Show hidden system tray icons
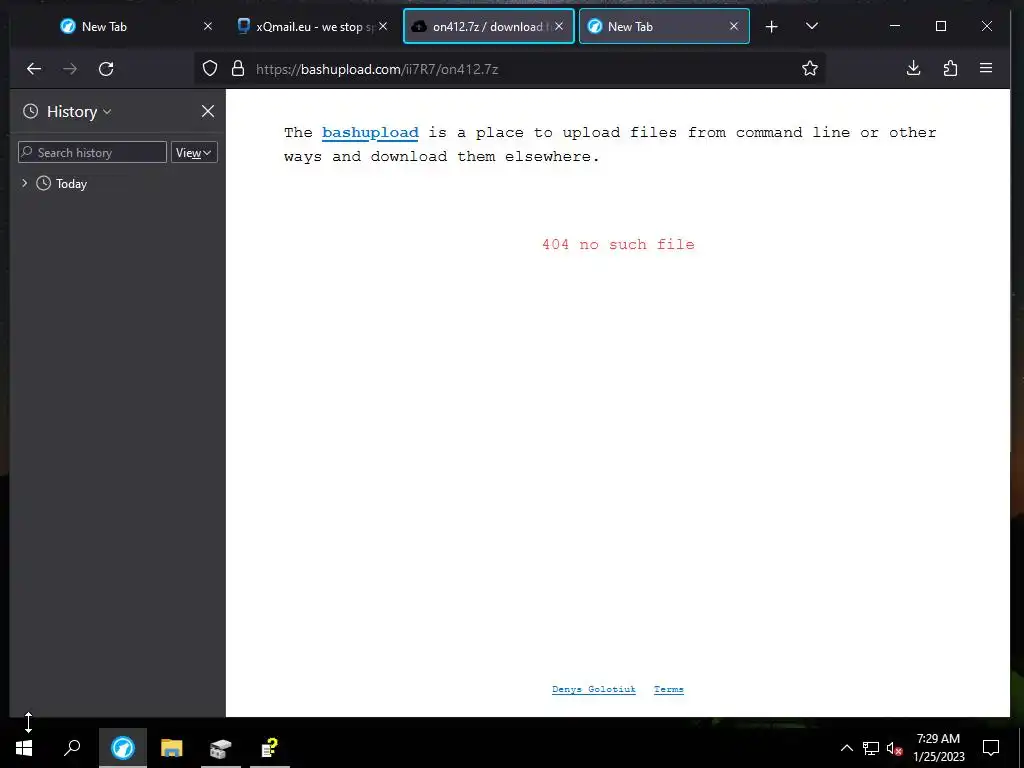The height and width of the screenshot is (768, 1024). coord(846,748)
